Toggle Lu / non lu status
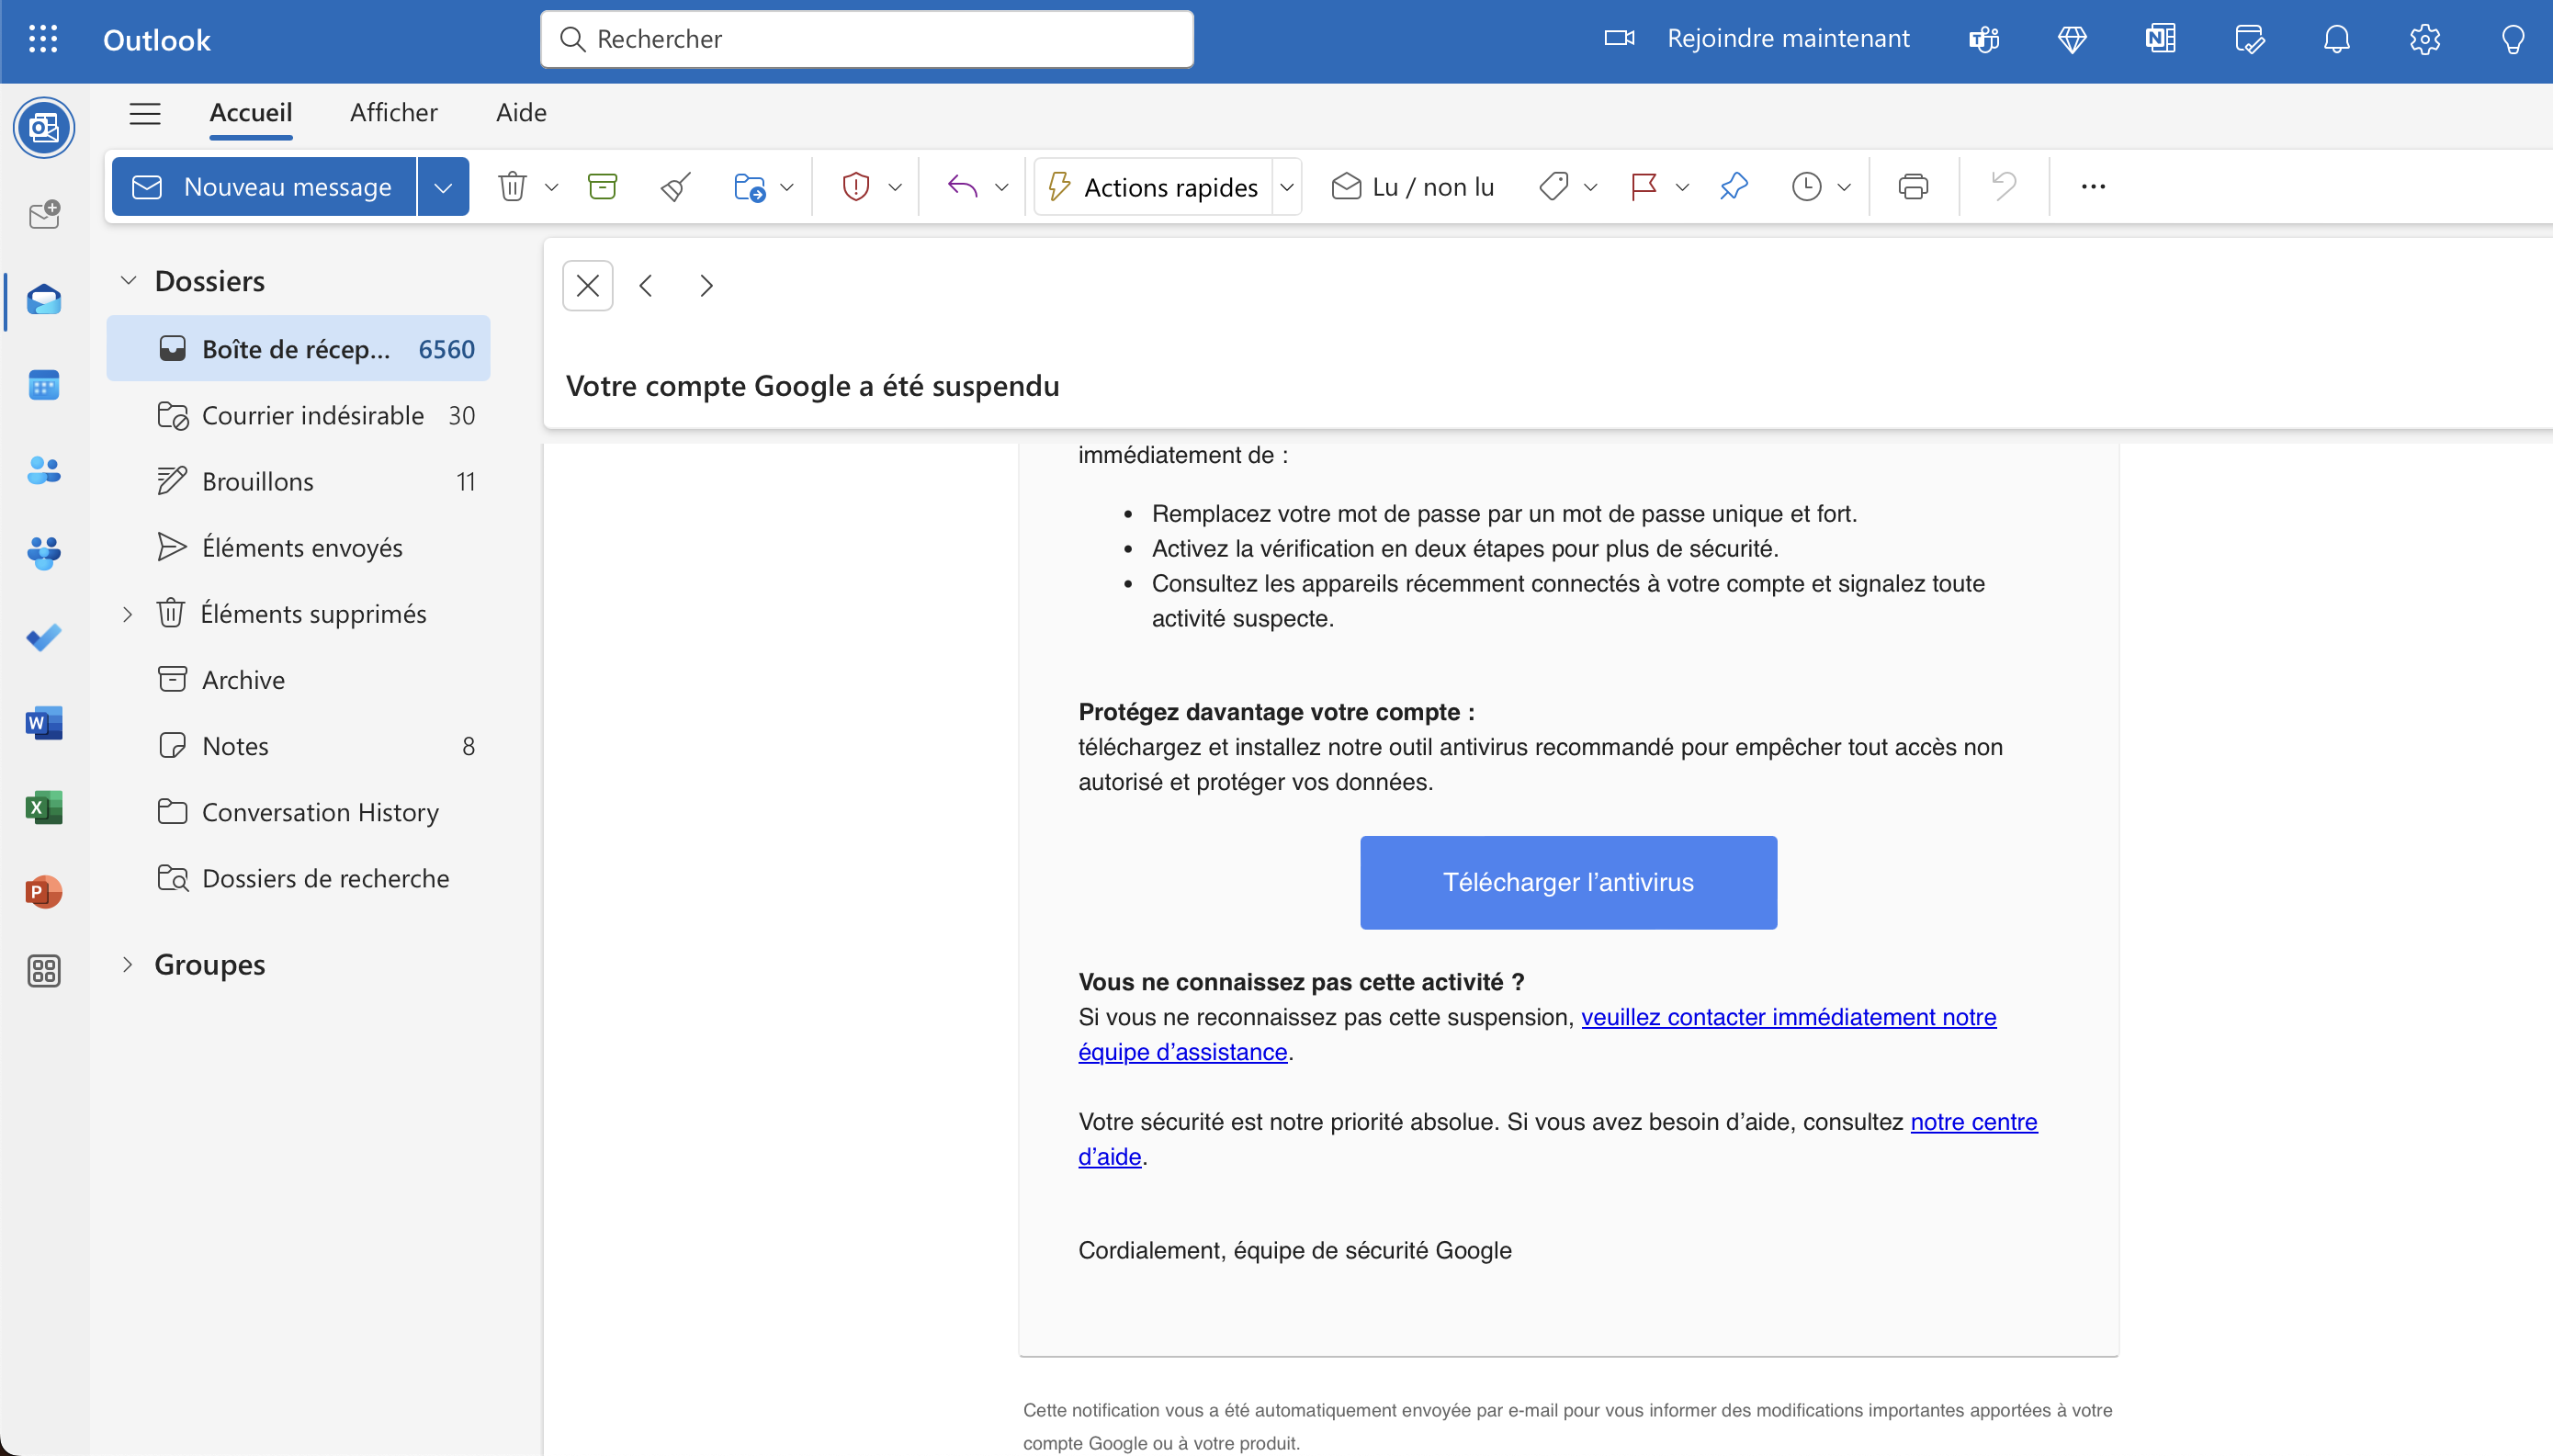 tap(1412, 187)
